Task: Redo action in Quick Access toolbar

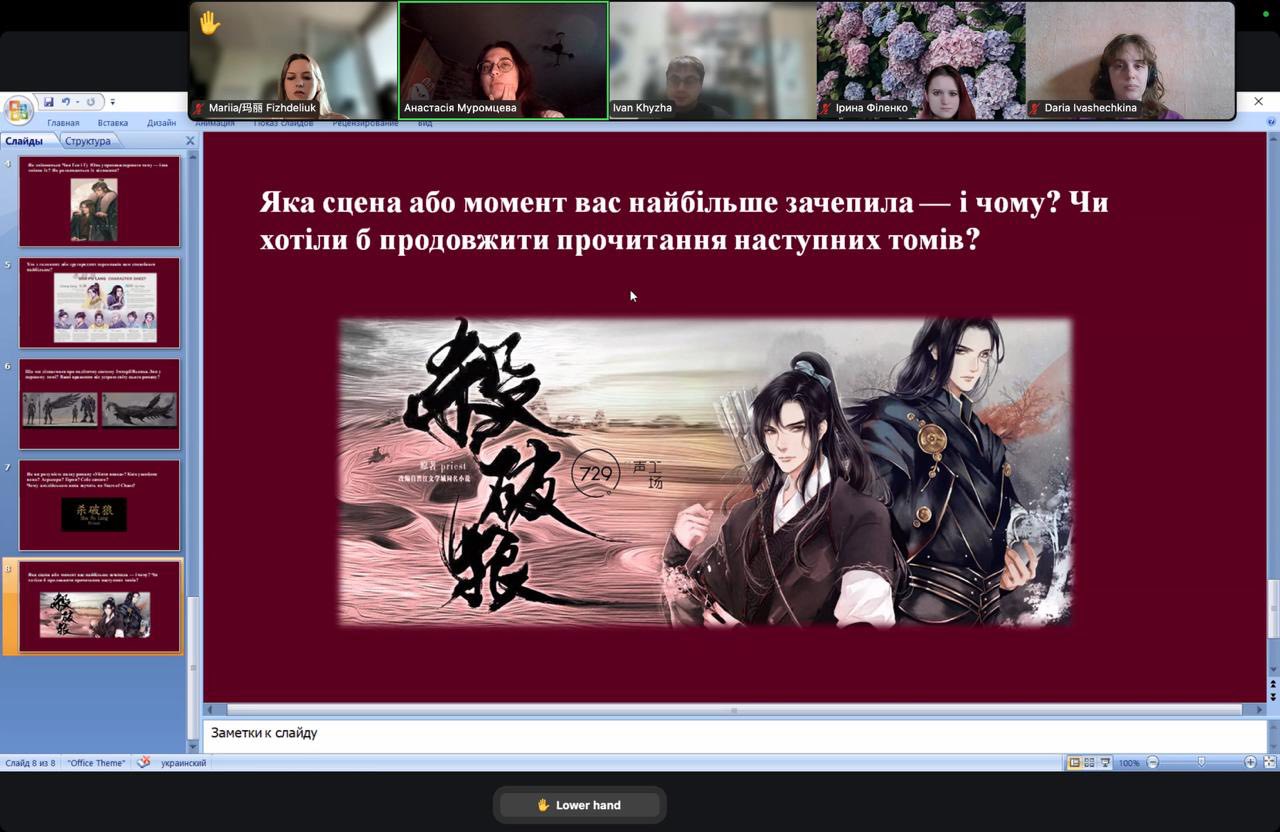Action: coord(90,102)
